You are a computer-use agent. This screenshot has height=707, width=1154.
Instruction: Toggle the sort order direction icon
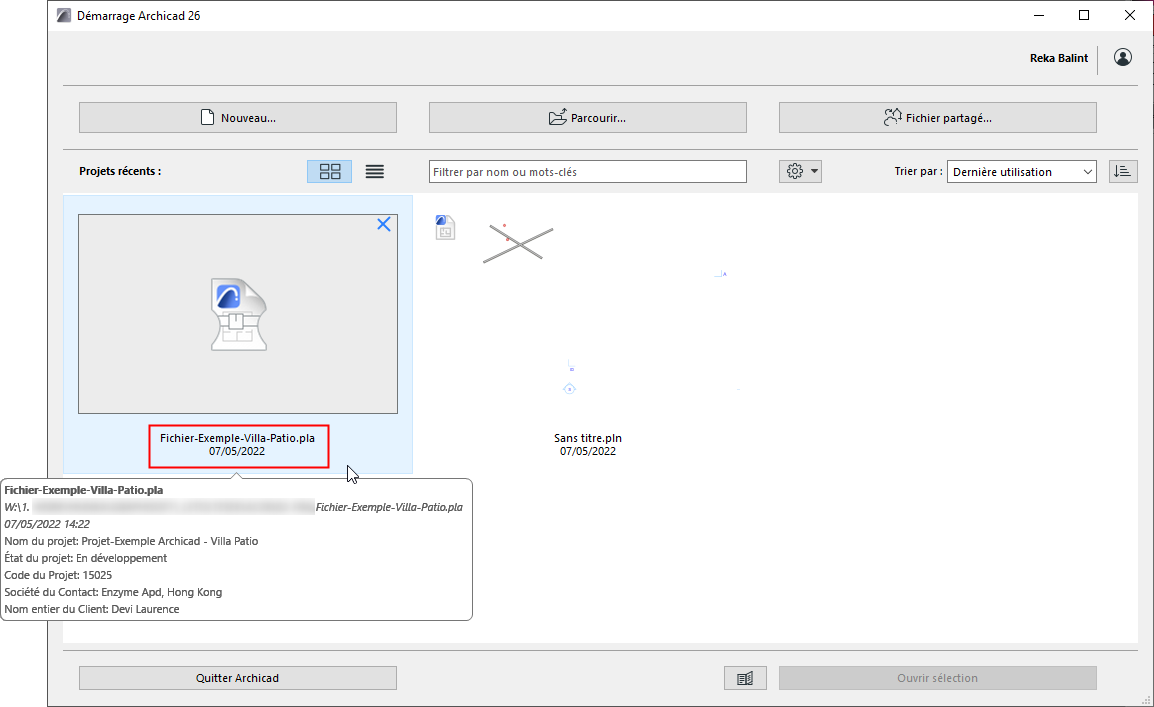click(1123, 171)
